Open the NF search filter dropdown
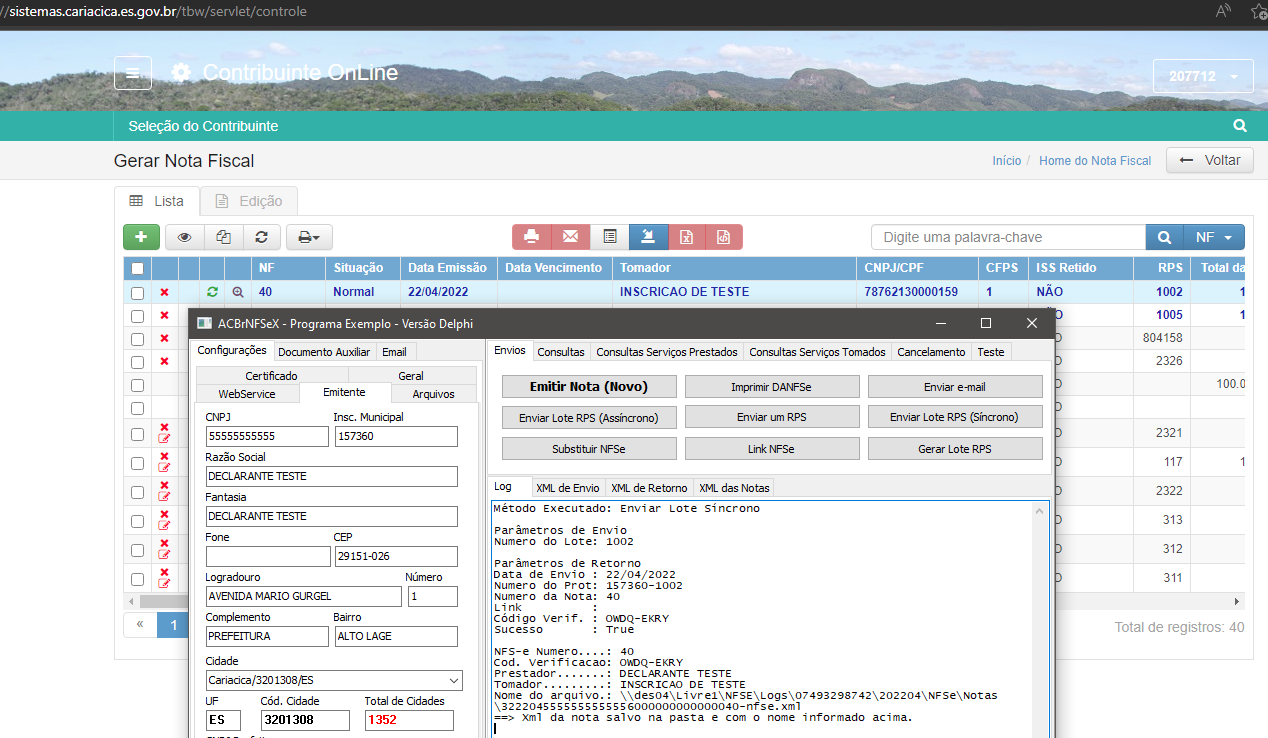This screenshot has height=738, width=1268. pos(1214,237)
